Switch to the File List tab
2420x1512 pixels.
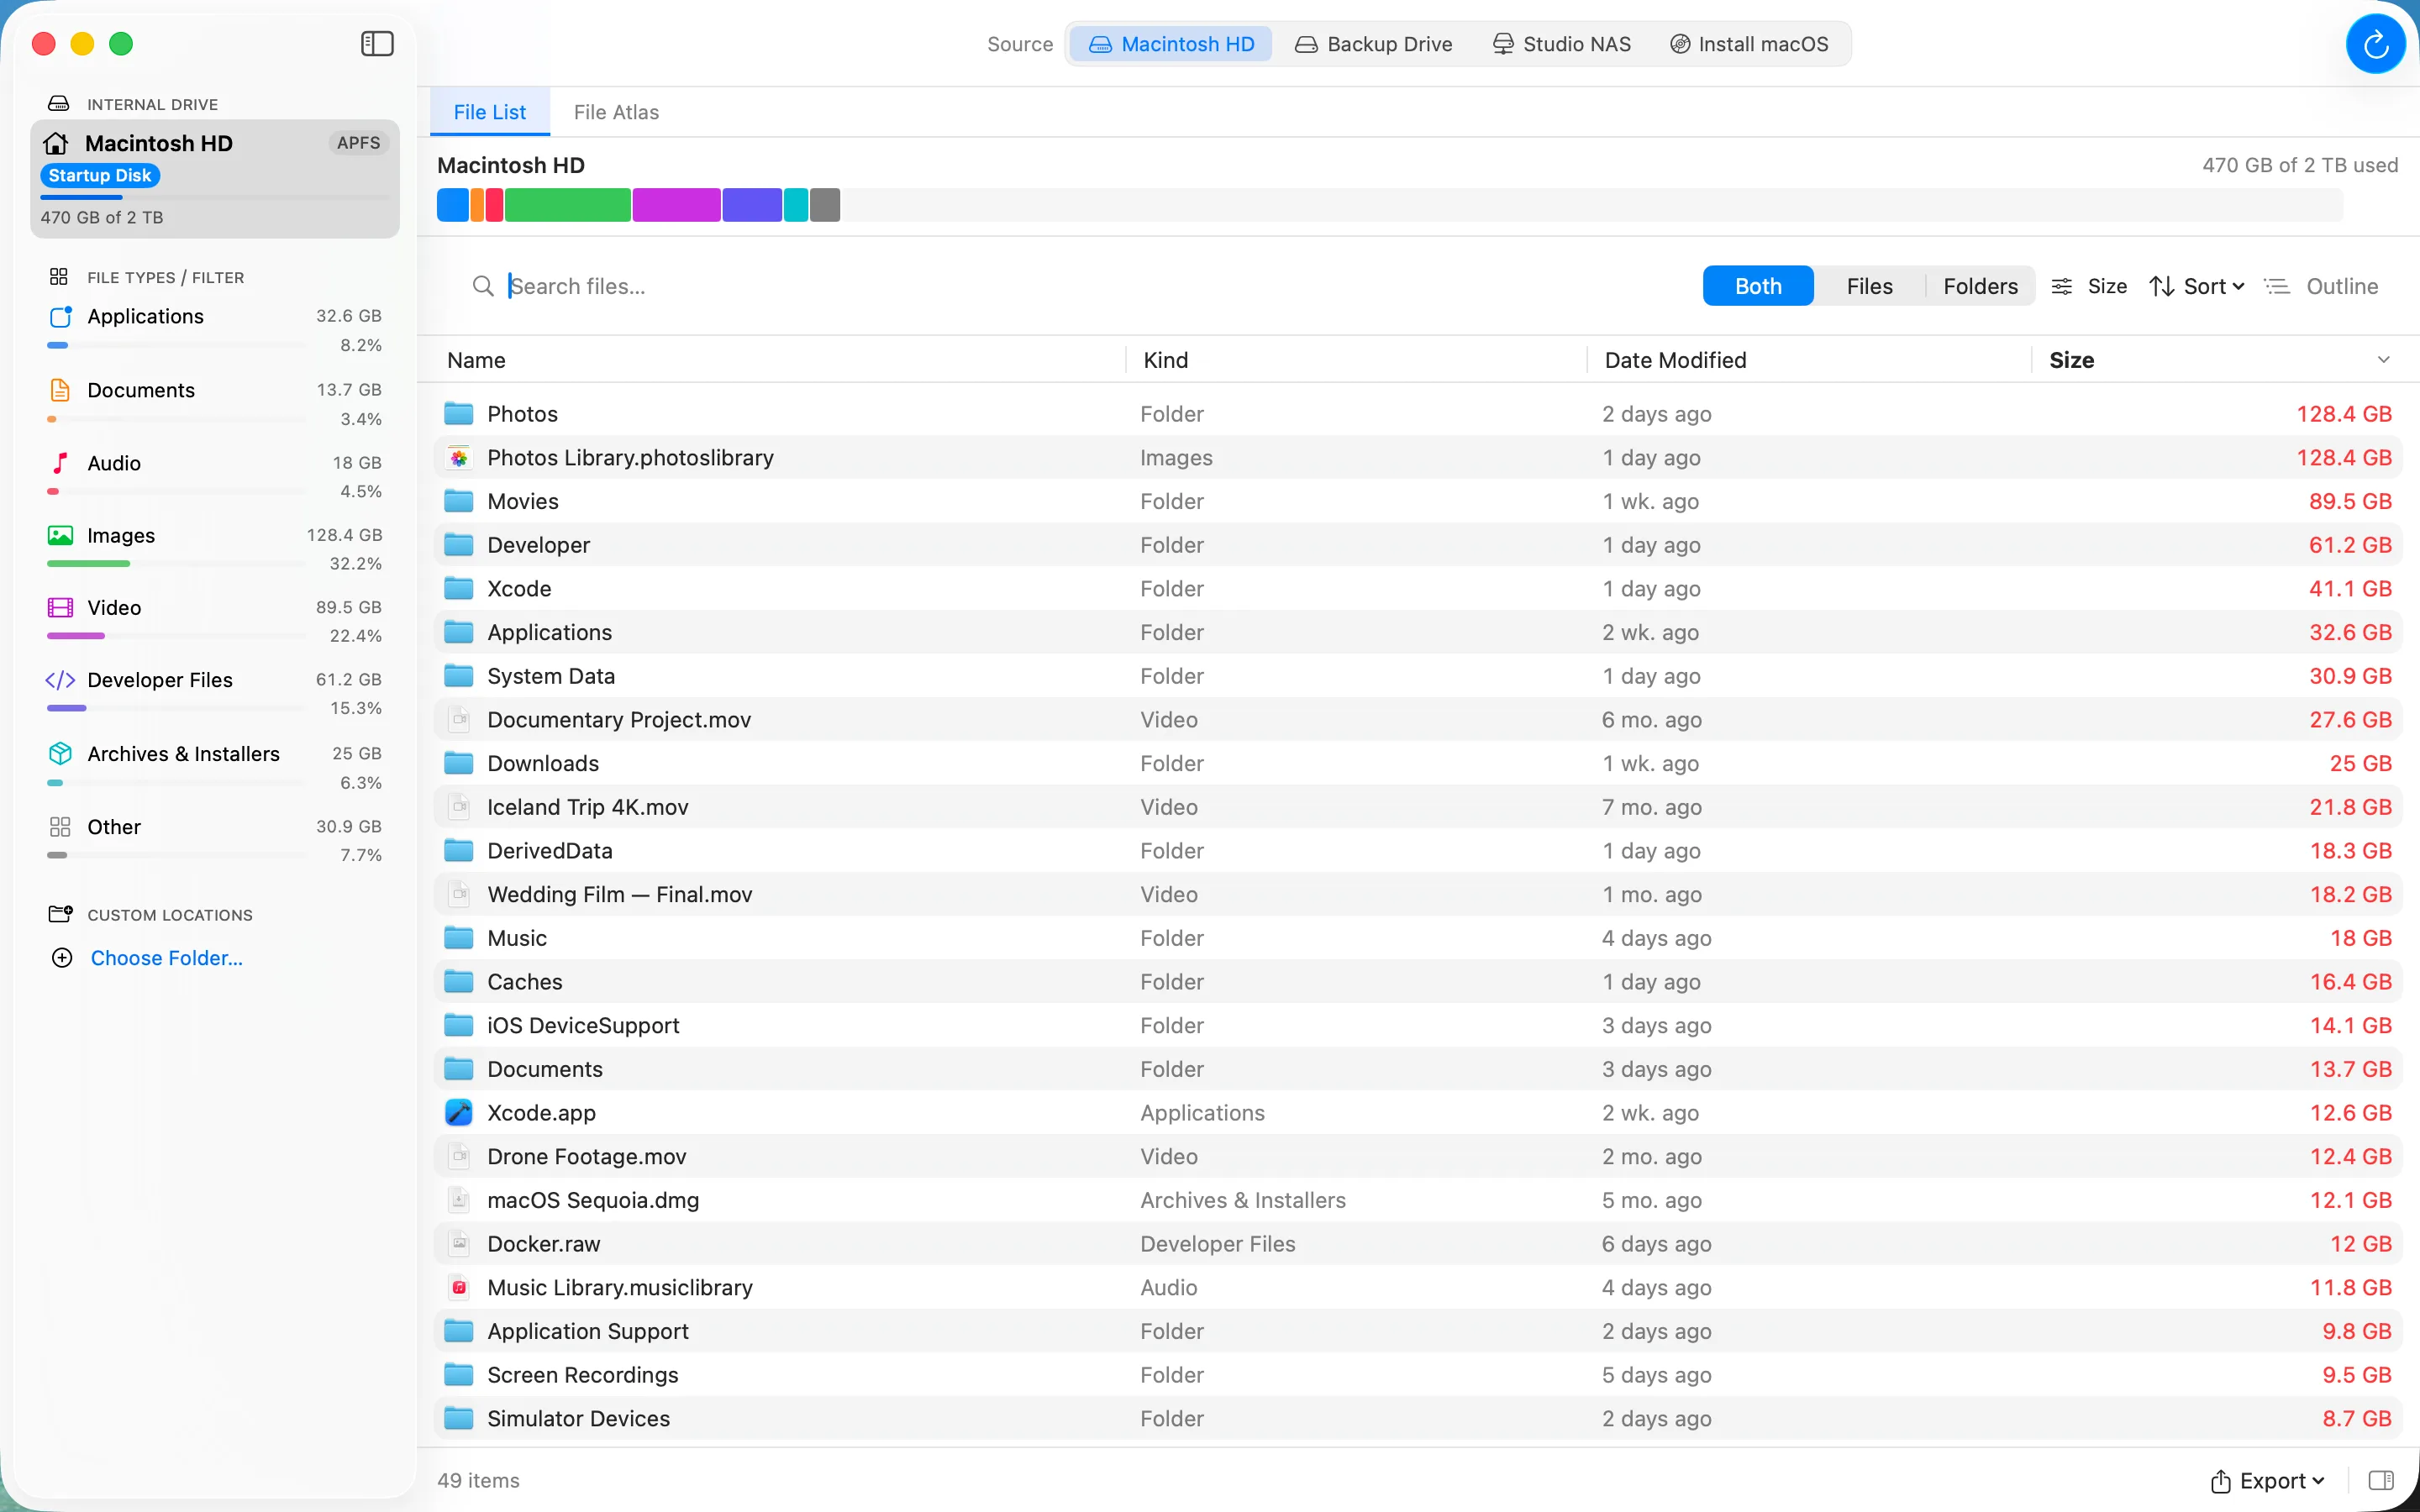point(489,112)
